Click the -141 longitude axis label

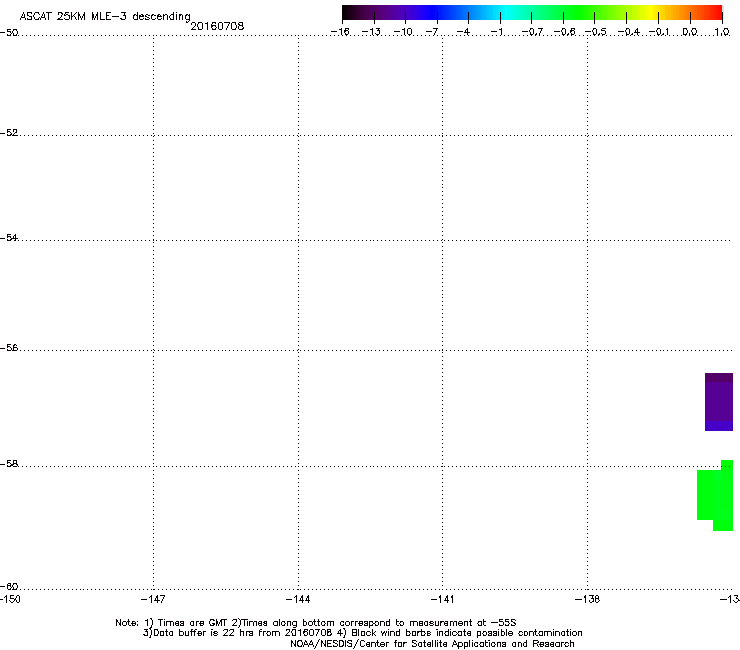(443, 599)
